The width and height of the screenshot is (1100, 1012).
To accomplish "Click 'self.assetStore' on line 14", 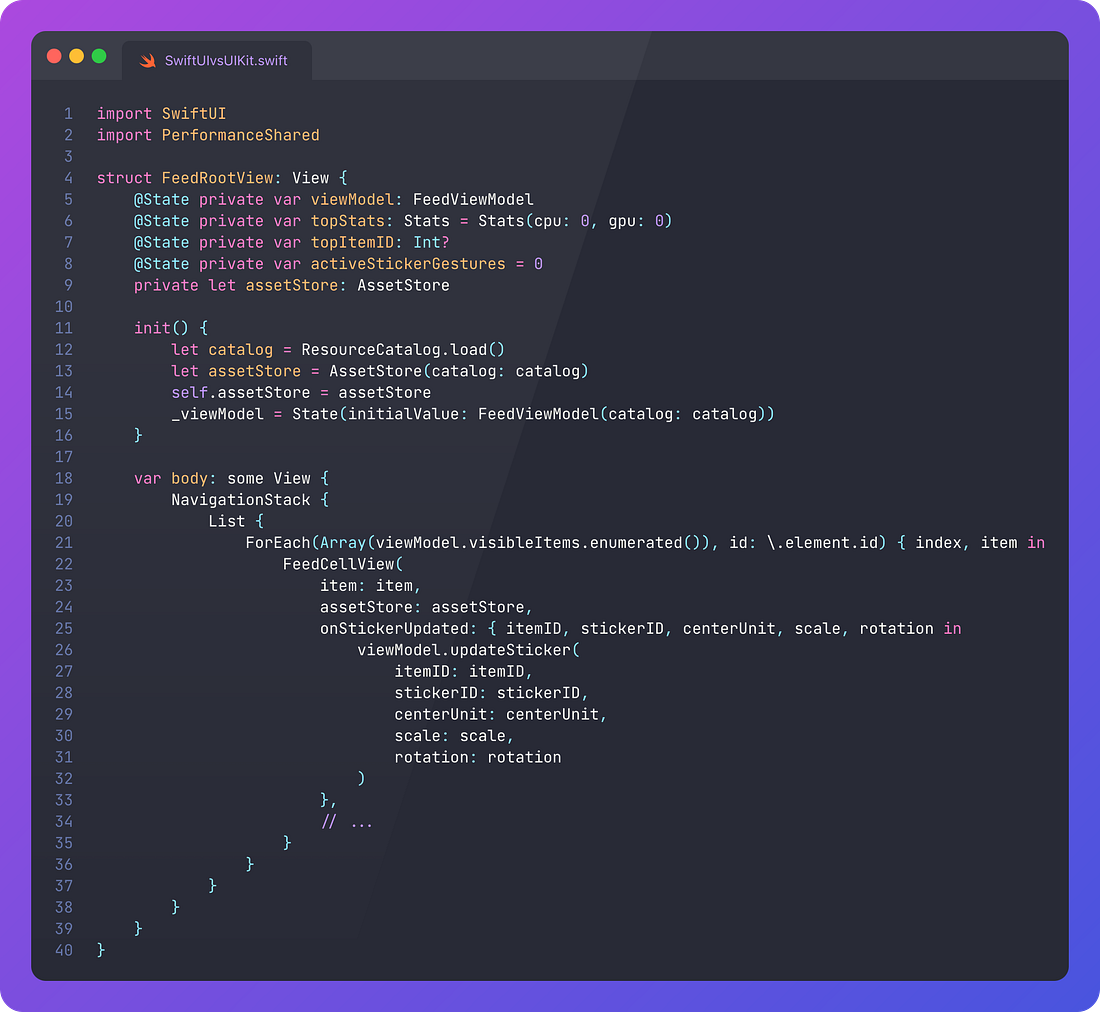I will [x=241, y=393].
